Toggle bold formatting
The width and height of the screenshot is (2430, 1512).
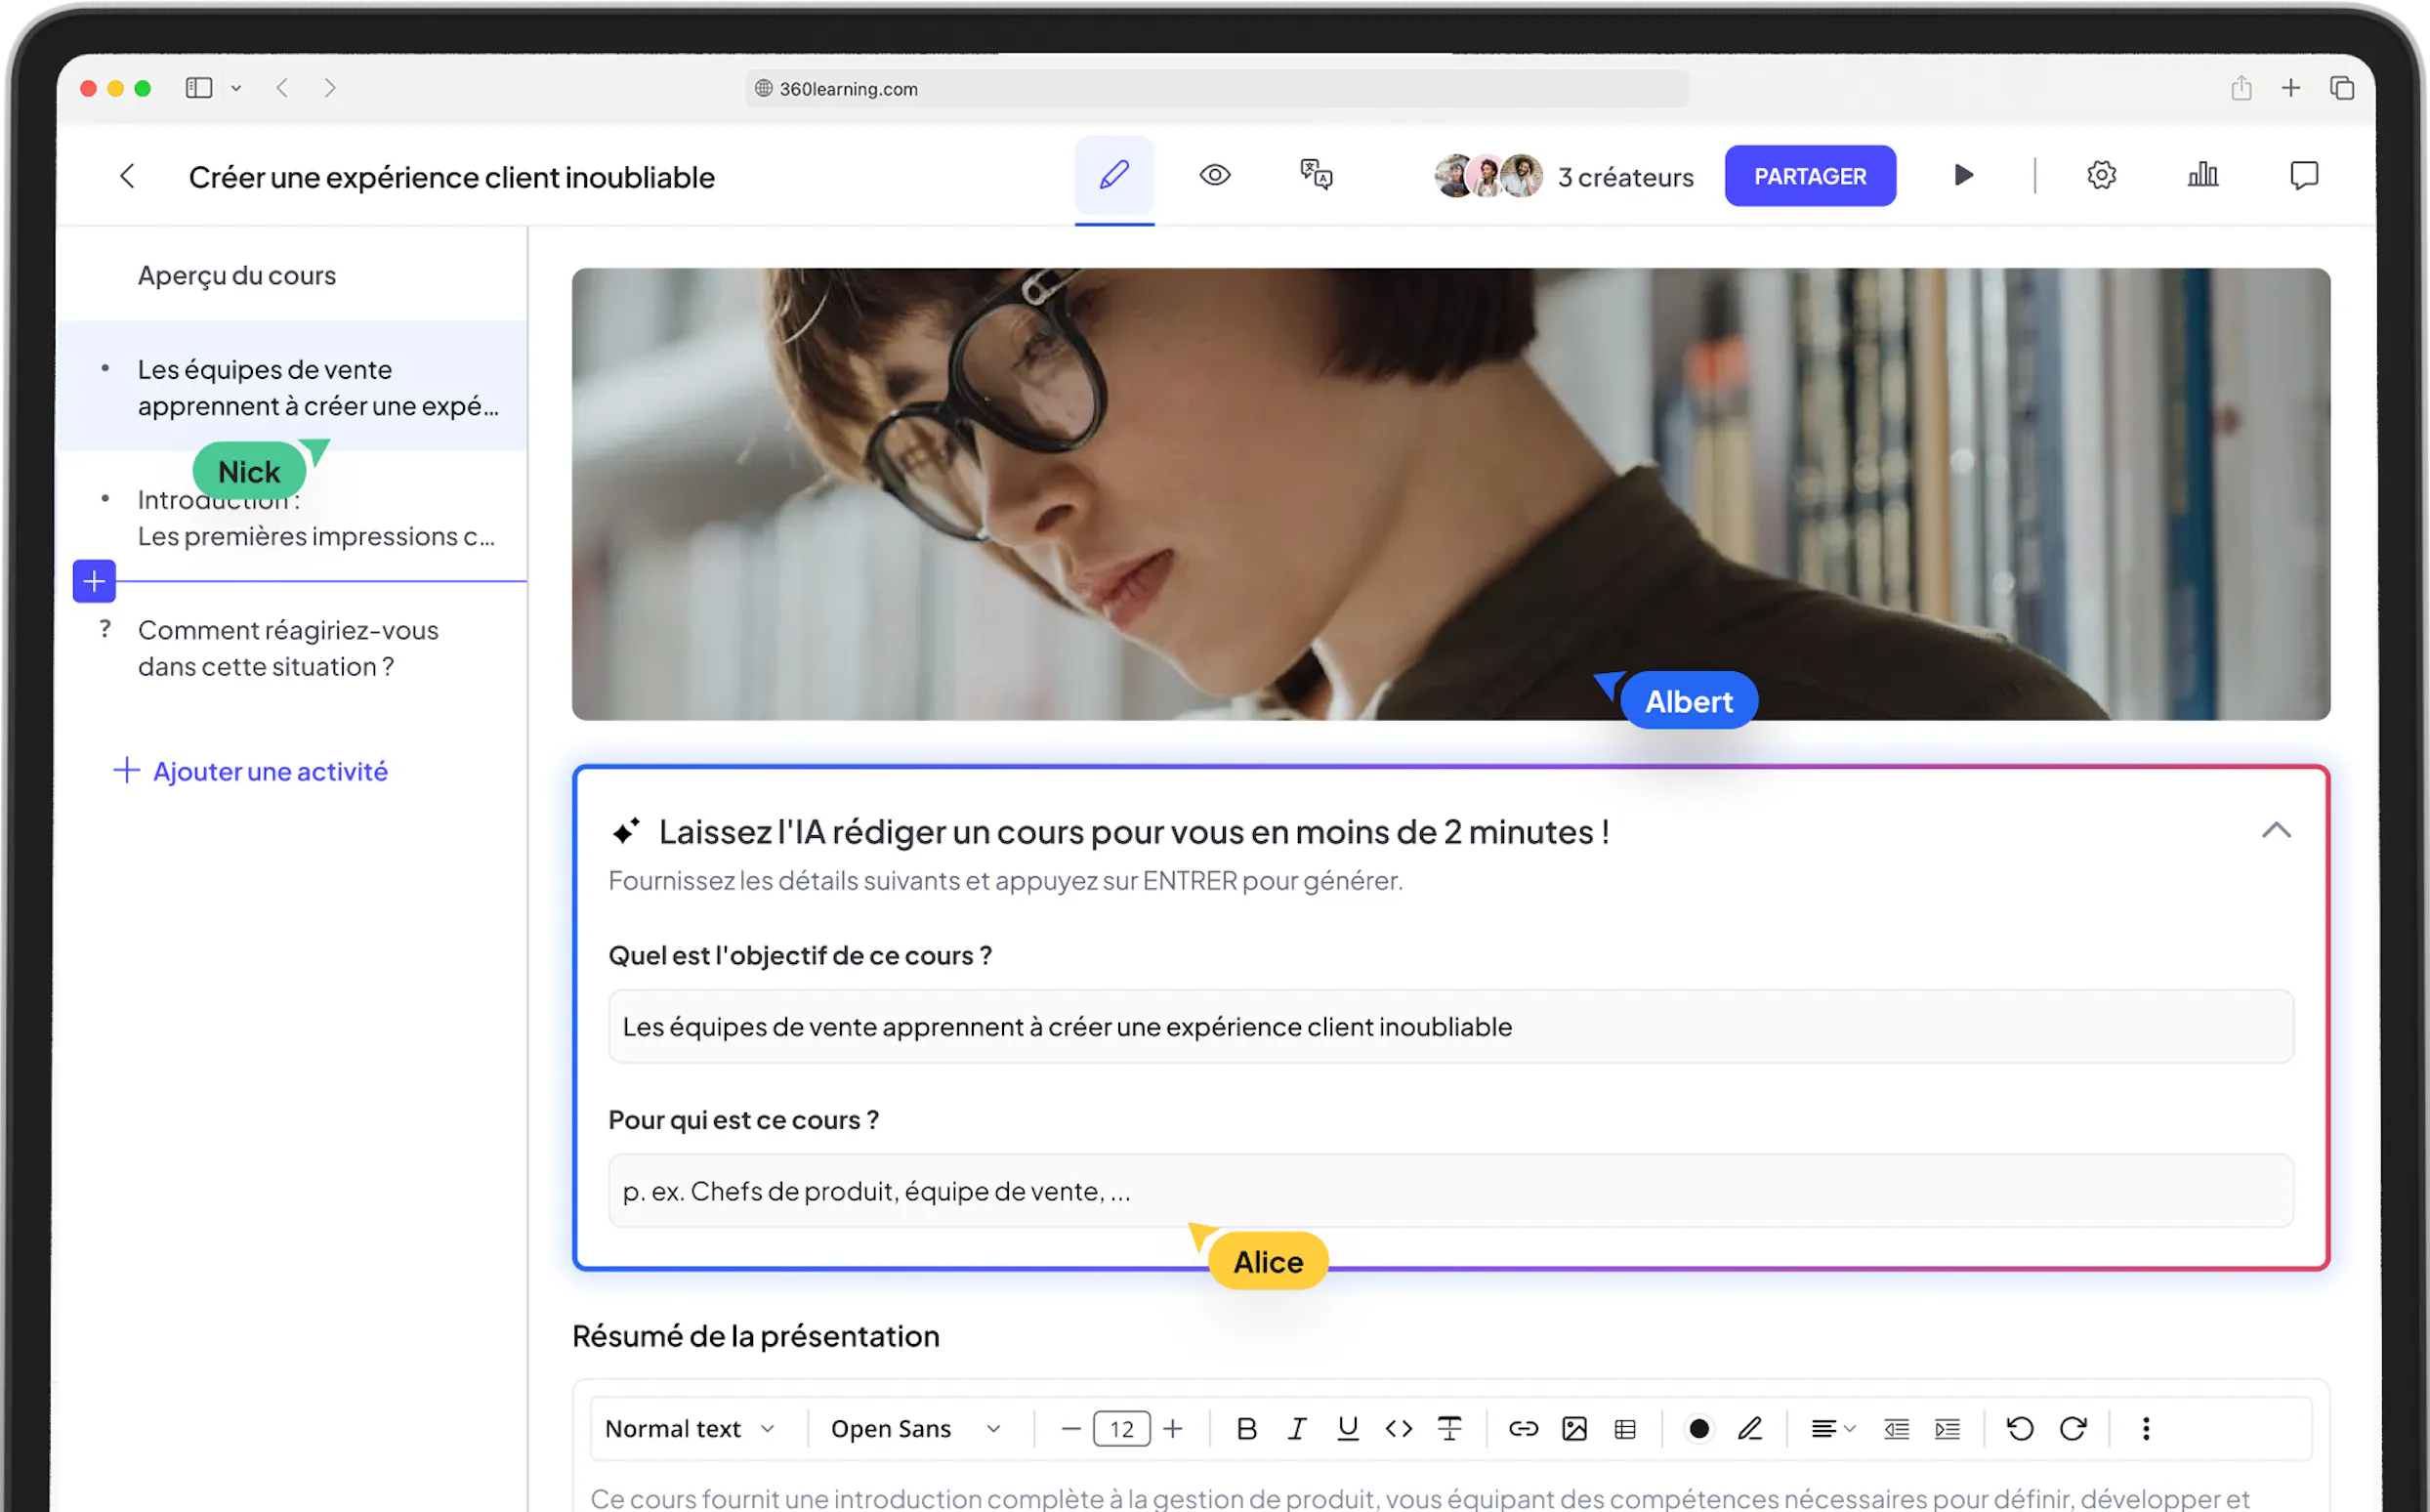tap(1246, 1428)
